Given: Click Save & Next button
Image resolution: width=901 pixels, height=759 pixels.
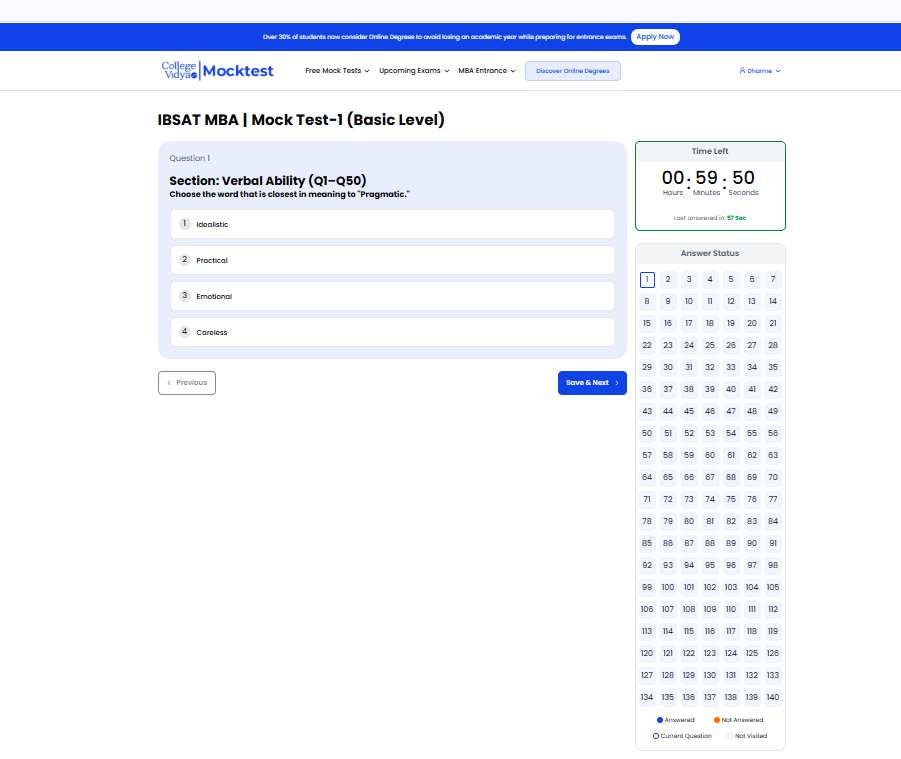Looking at the screenshot, I should point(592,383).
